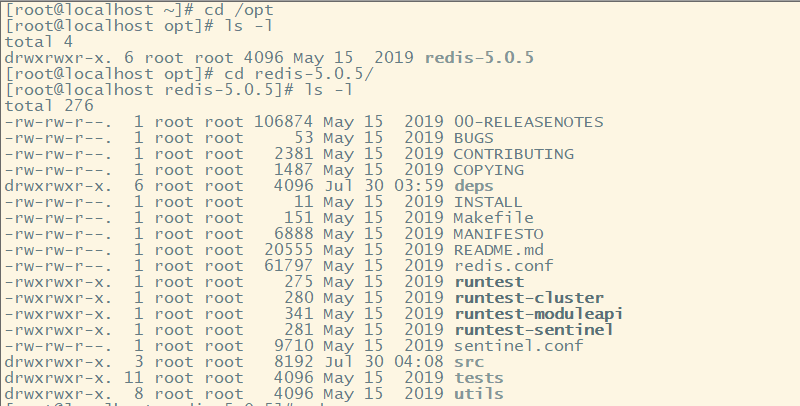This screenshot has height=406, width=800.
Task: Click the file size 61797
Action: [288, 266]
